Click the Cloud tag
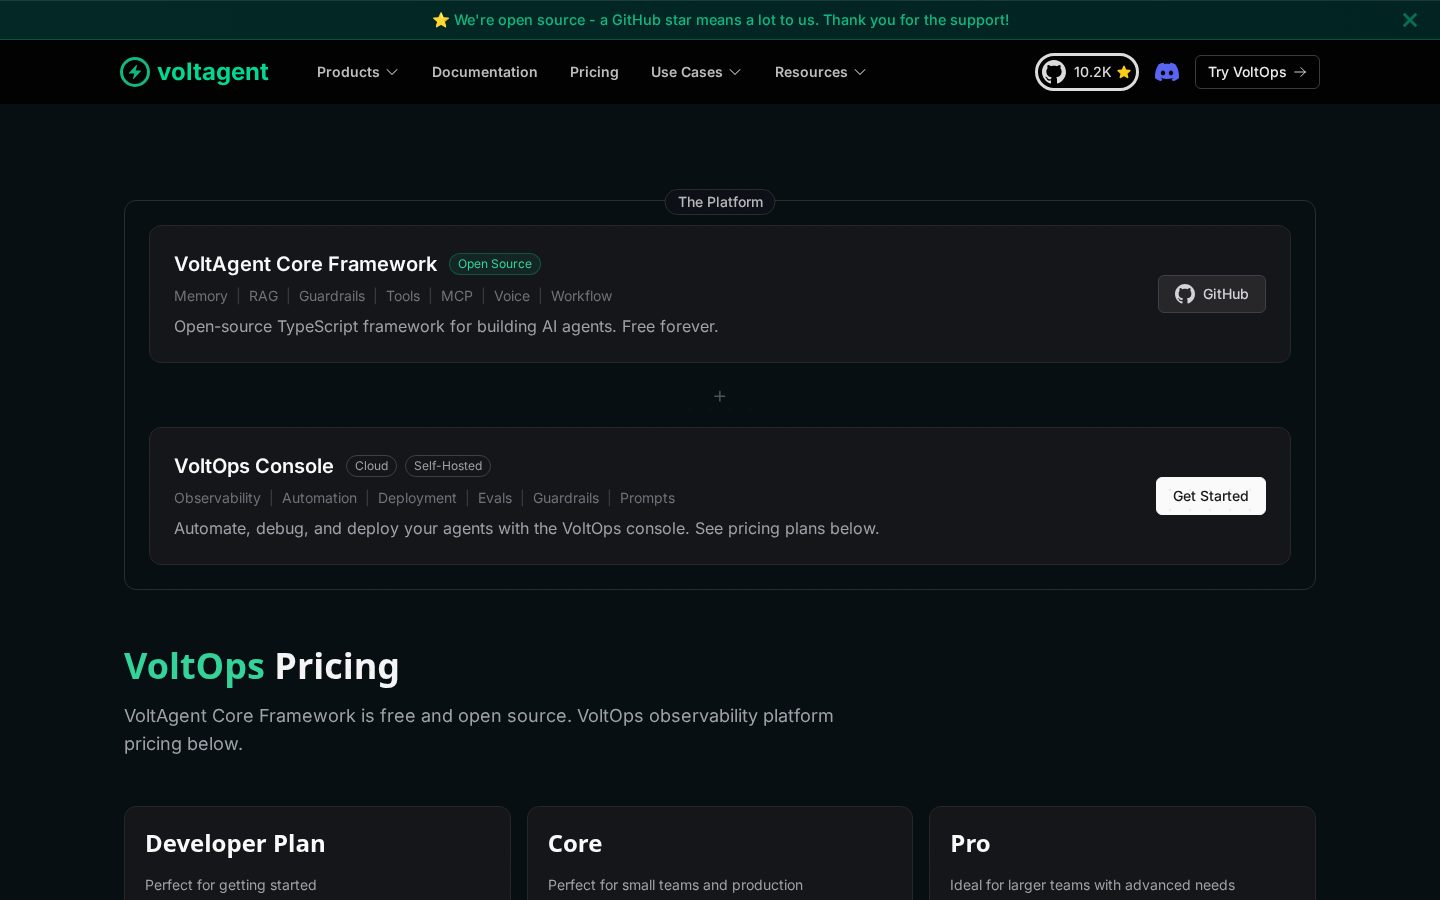1440x900 pixels. click(x=371, y=466)
